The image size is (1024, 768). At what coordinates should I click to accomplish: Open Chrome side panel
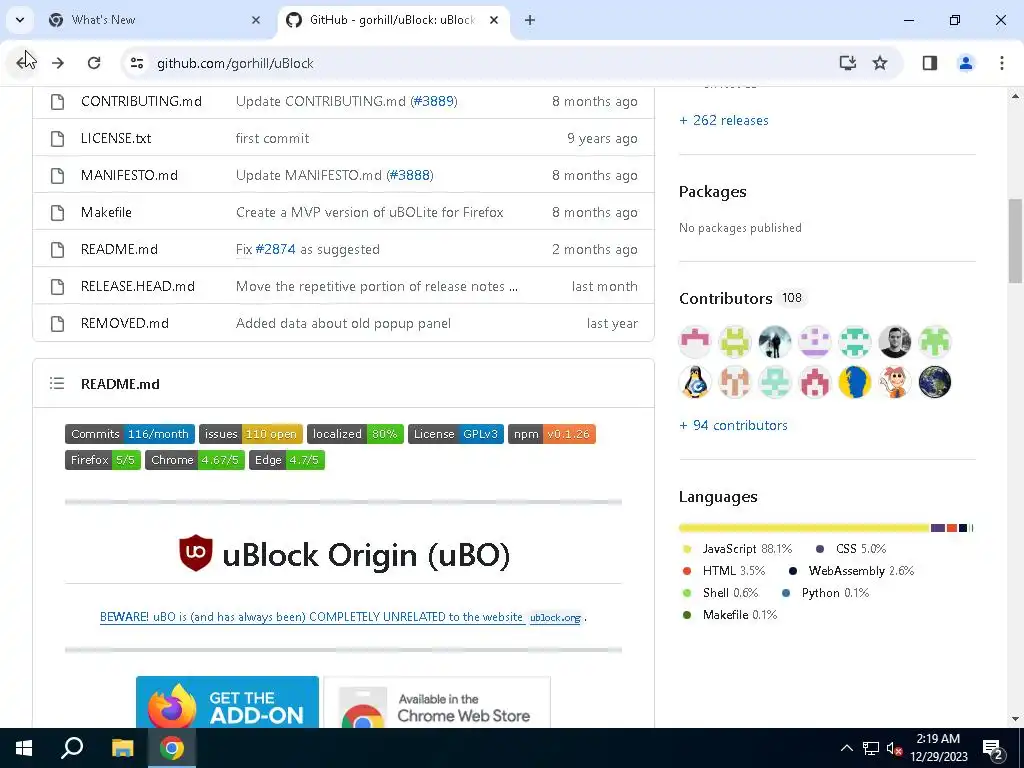tap(930, 63)
